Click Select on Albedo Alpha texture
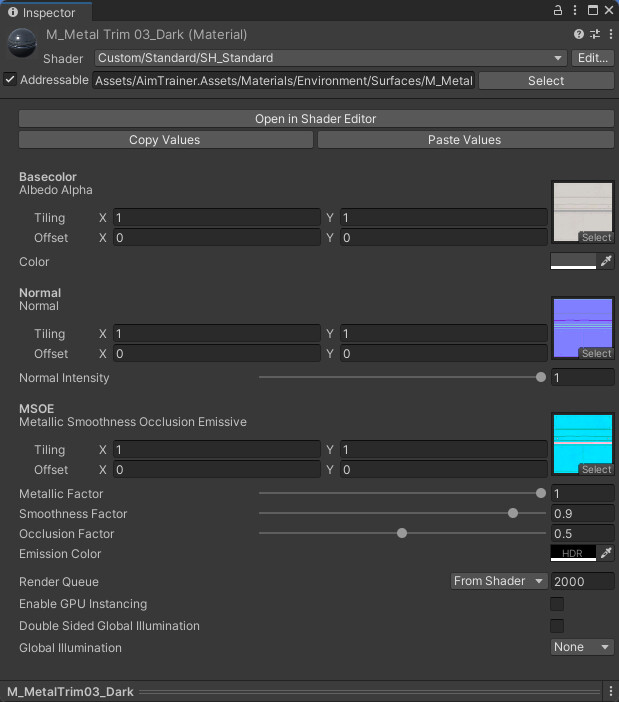 (x=596, y=237)
